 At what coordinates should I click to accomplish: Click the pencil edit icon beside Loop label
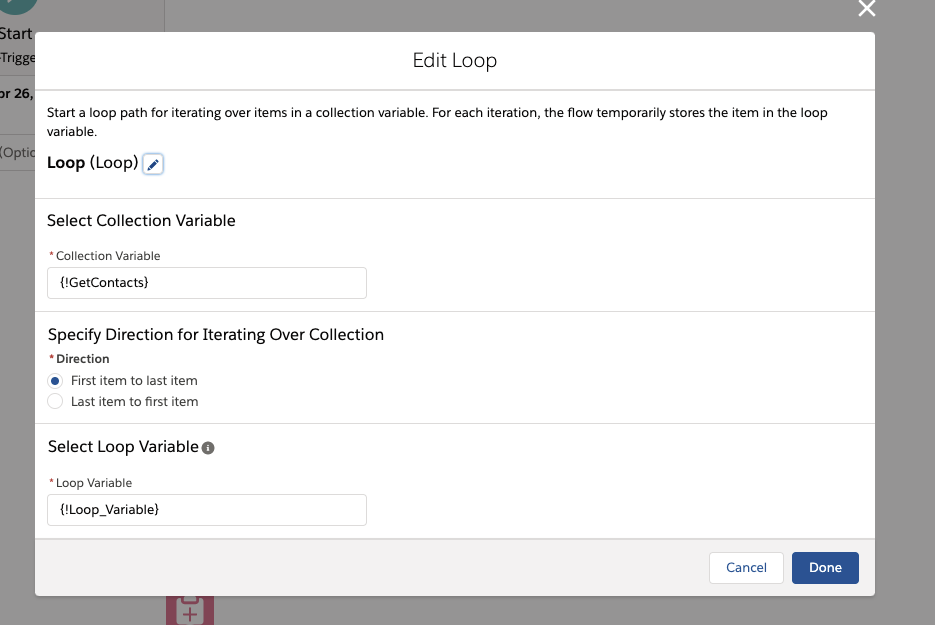point(153,164)
